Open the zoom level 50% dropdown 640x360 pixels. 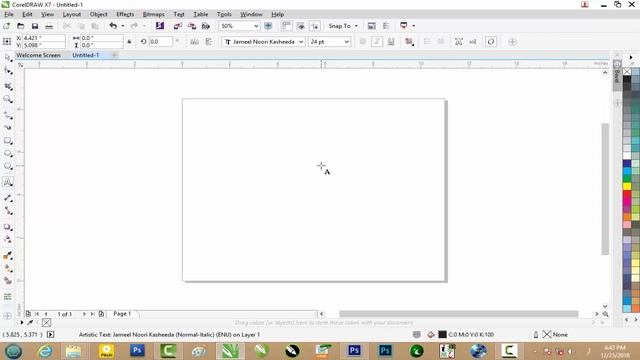(x=256, y=26)
